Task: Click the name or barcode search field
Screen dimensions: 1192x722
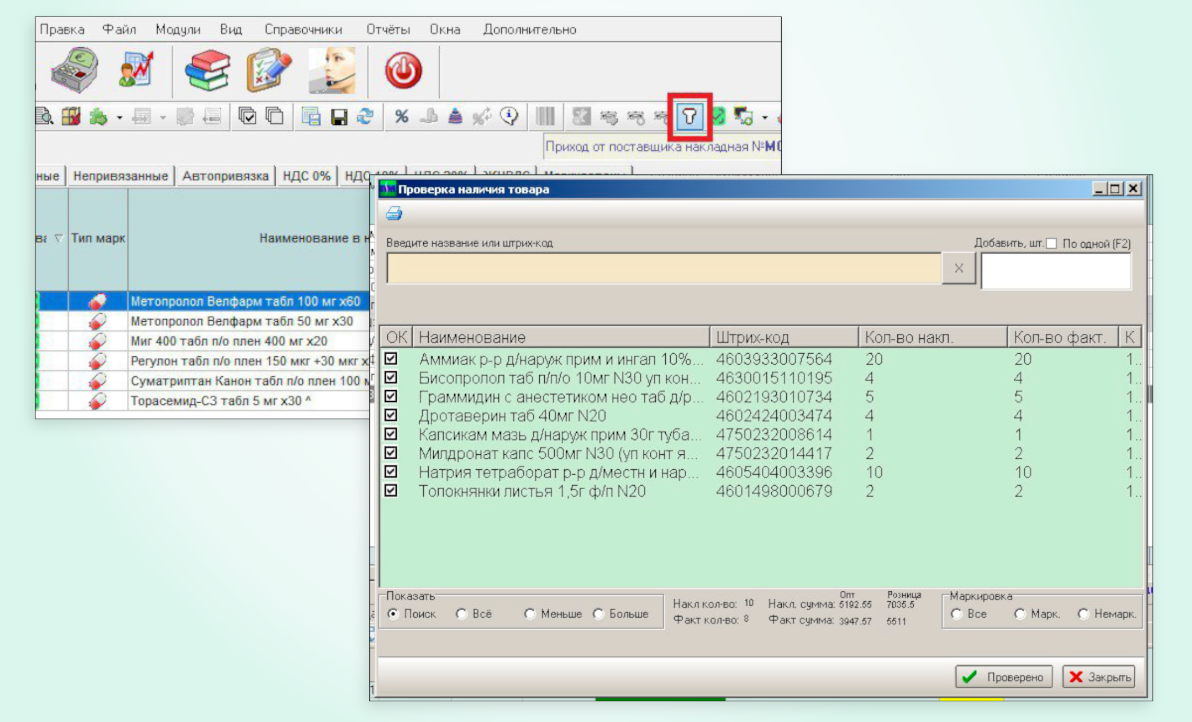Action: 664,269
